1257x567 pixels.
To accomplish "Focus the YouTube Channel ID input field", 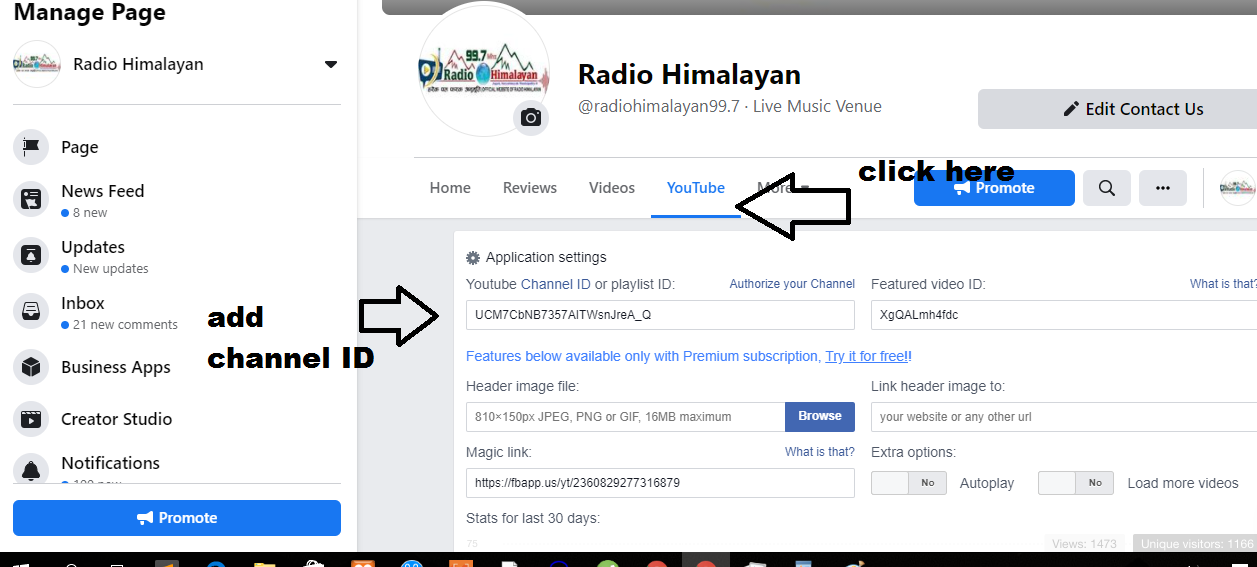I will point(660,315).
